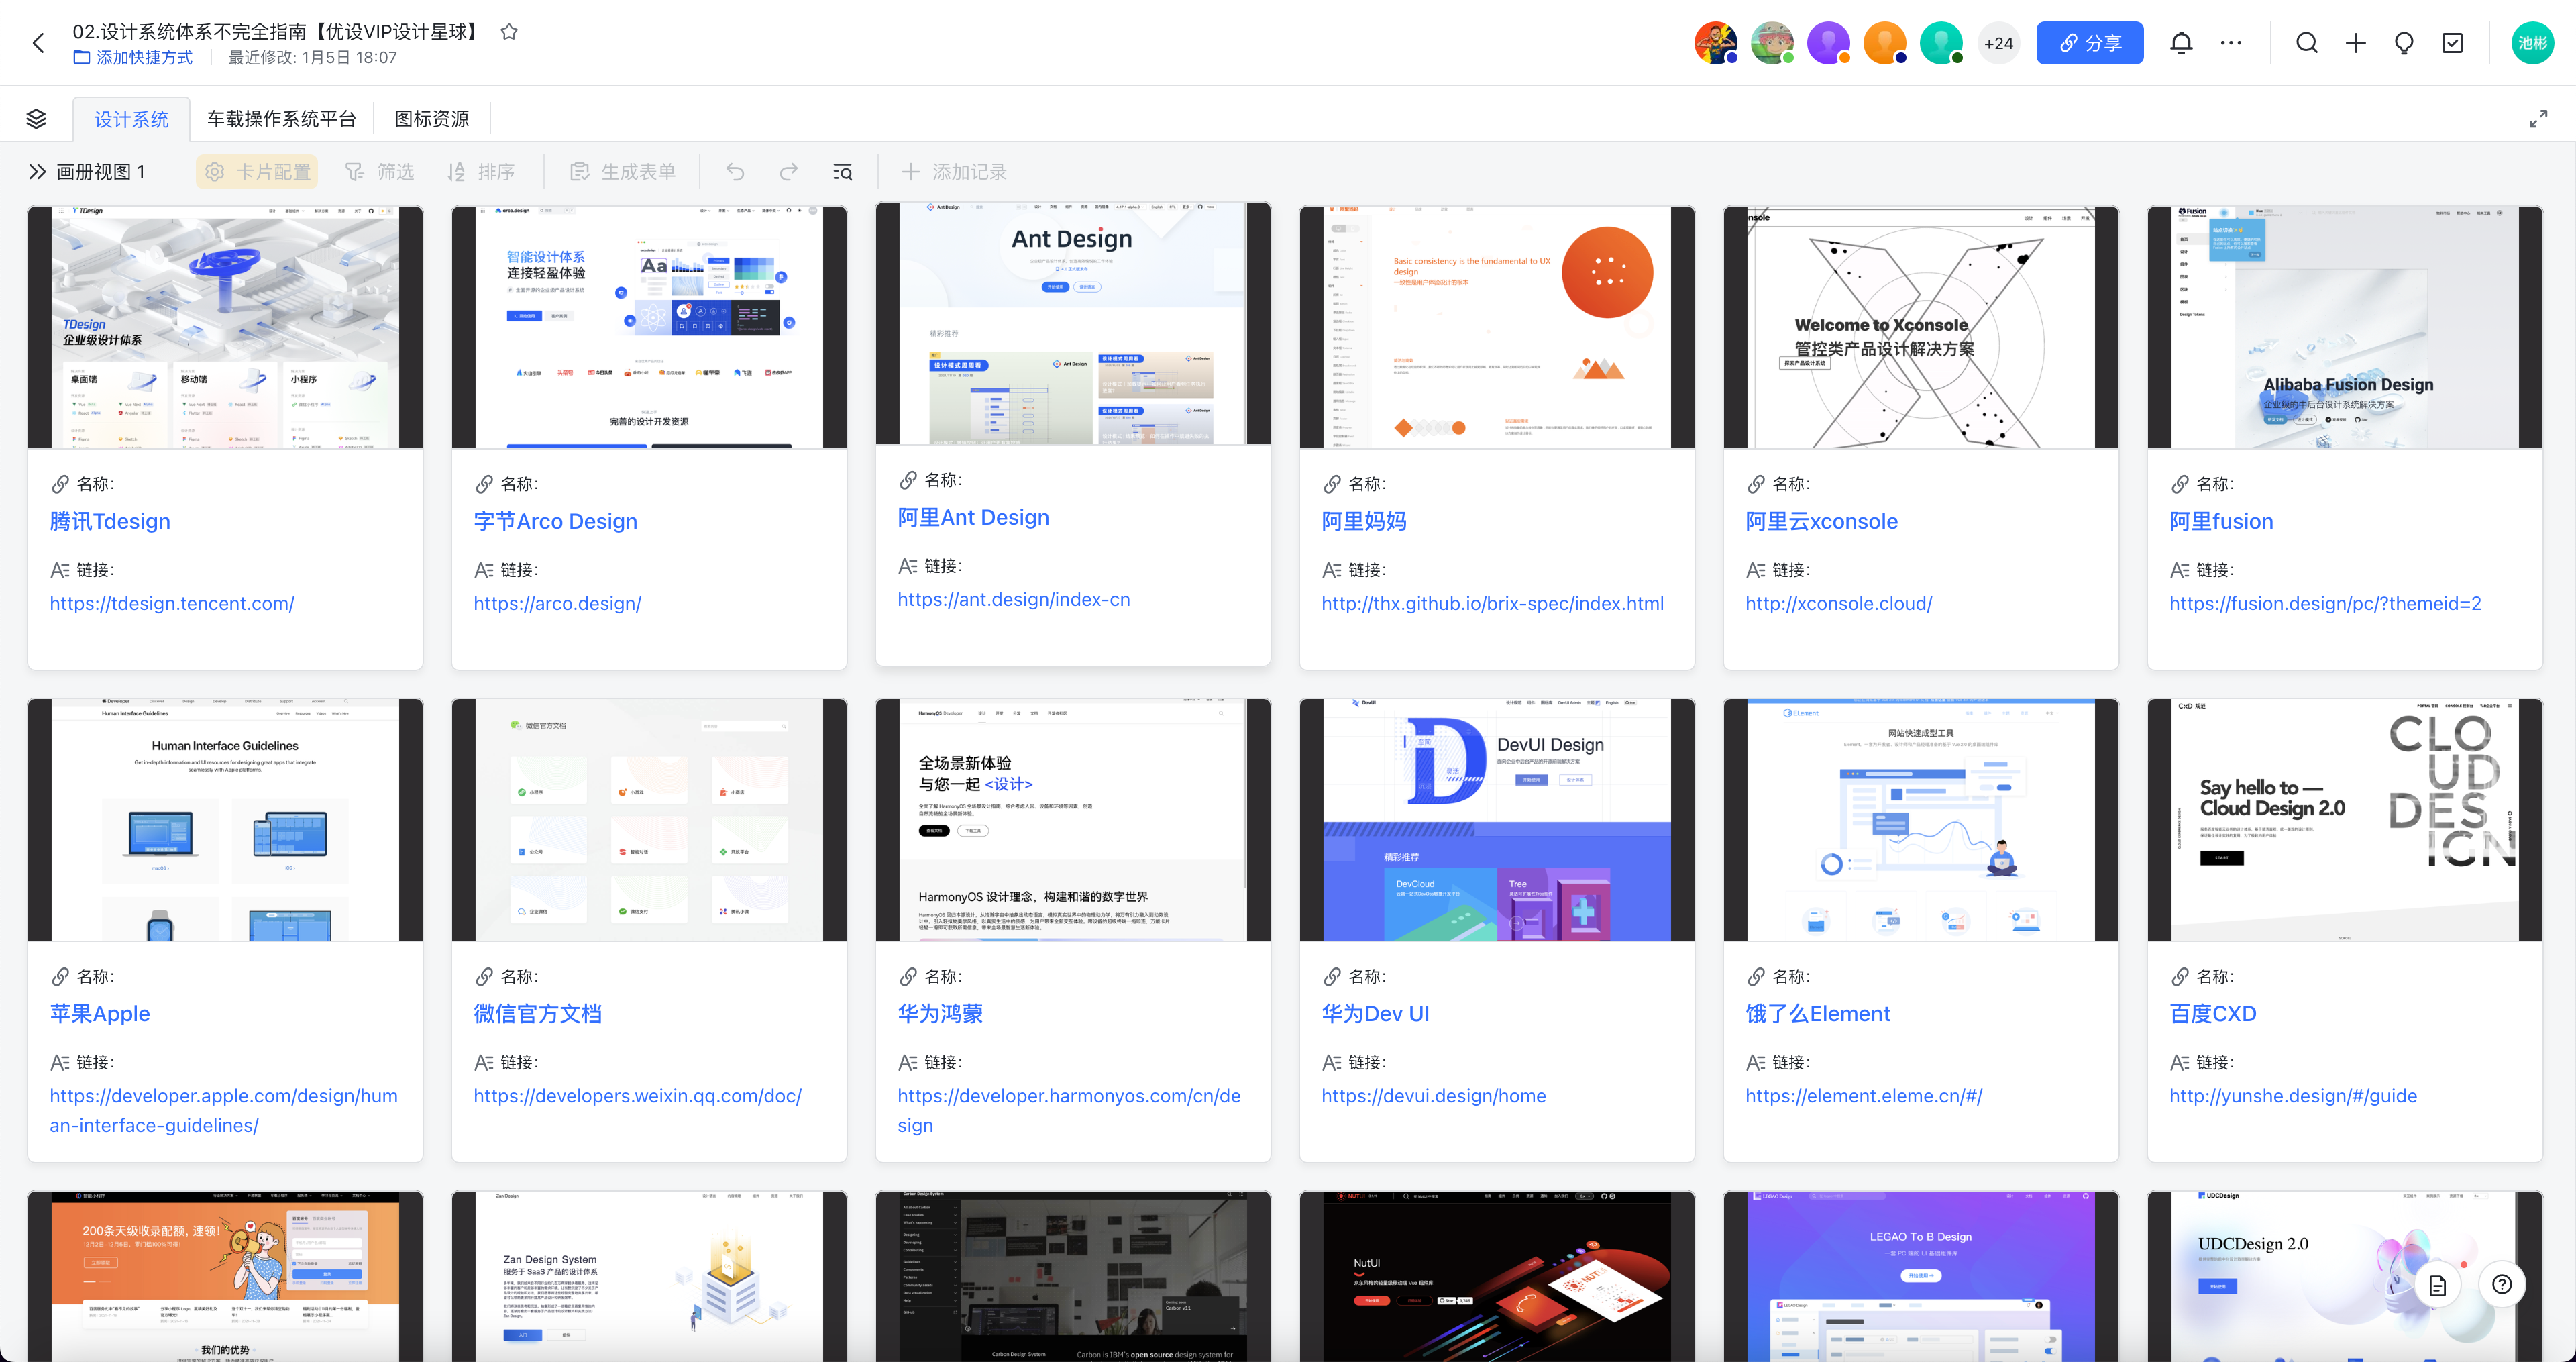Open the find-in-records search icon
The width and height of the screenshot is (2576, 1362).
pos(843,172)
